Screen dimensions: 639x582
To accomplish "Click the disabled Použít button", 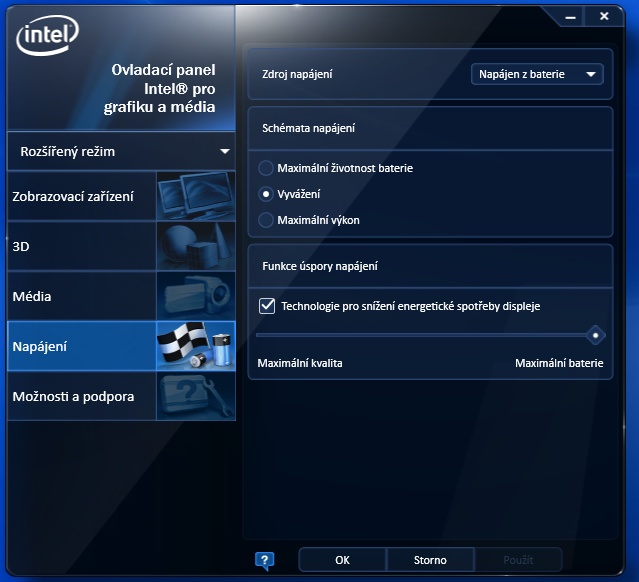I will tap(518, 560).
